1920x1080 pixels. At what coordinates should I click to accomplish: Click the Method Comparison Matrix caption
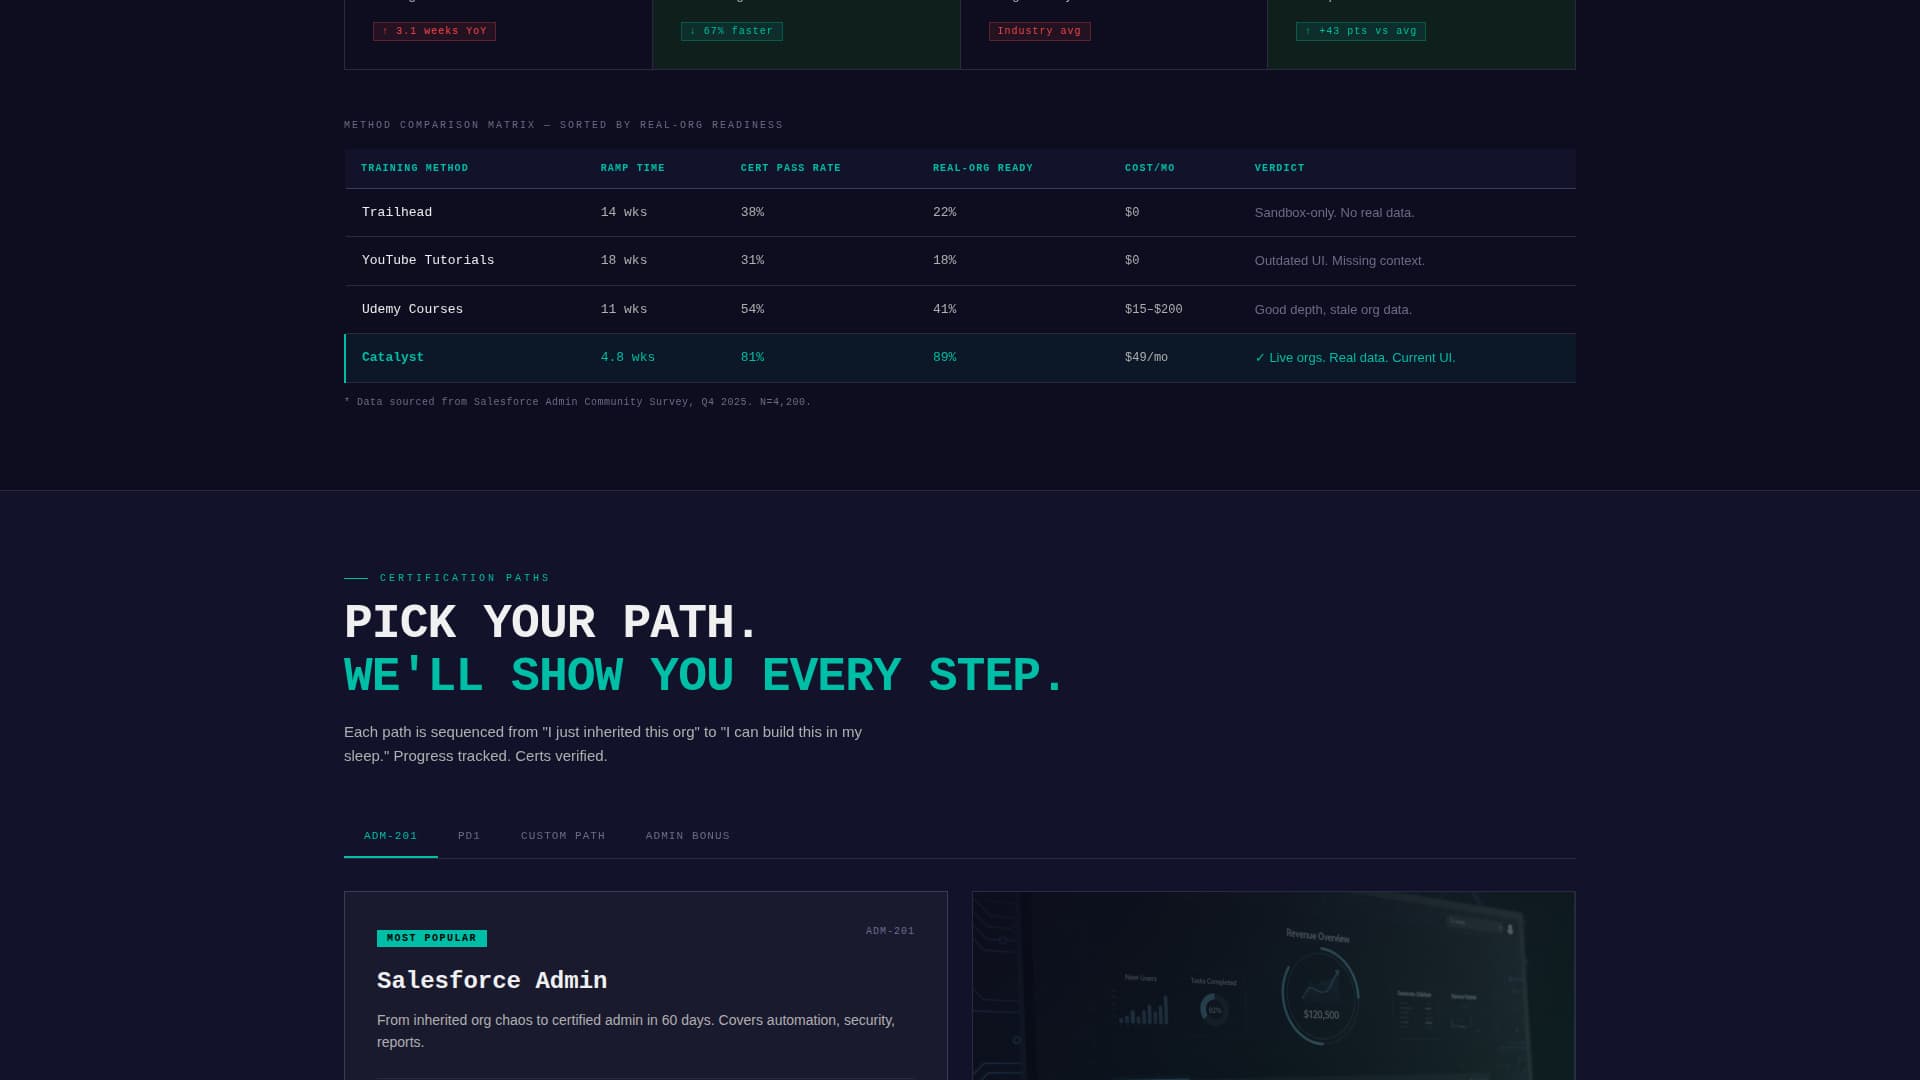(563, 125)
